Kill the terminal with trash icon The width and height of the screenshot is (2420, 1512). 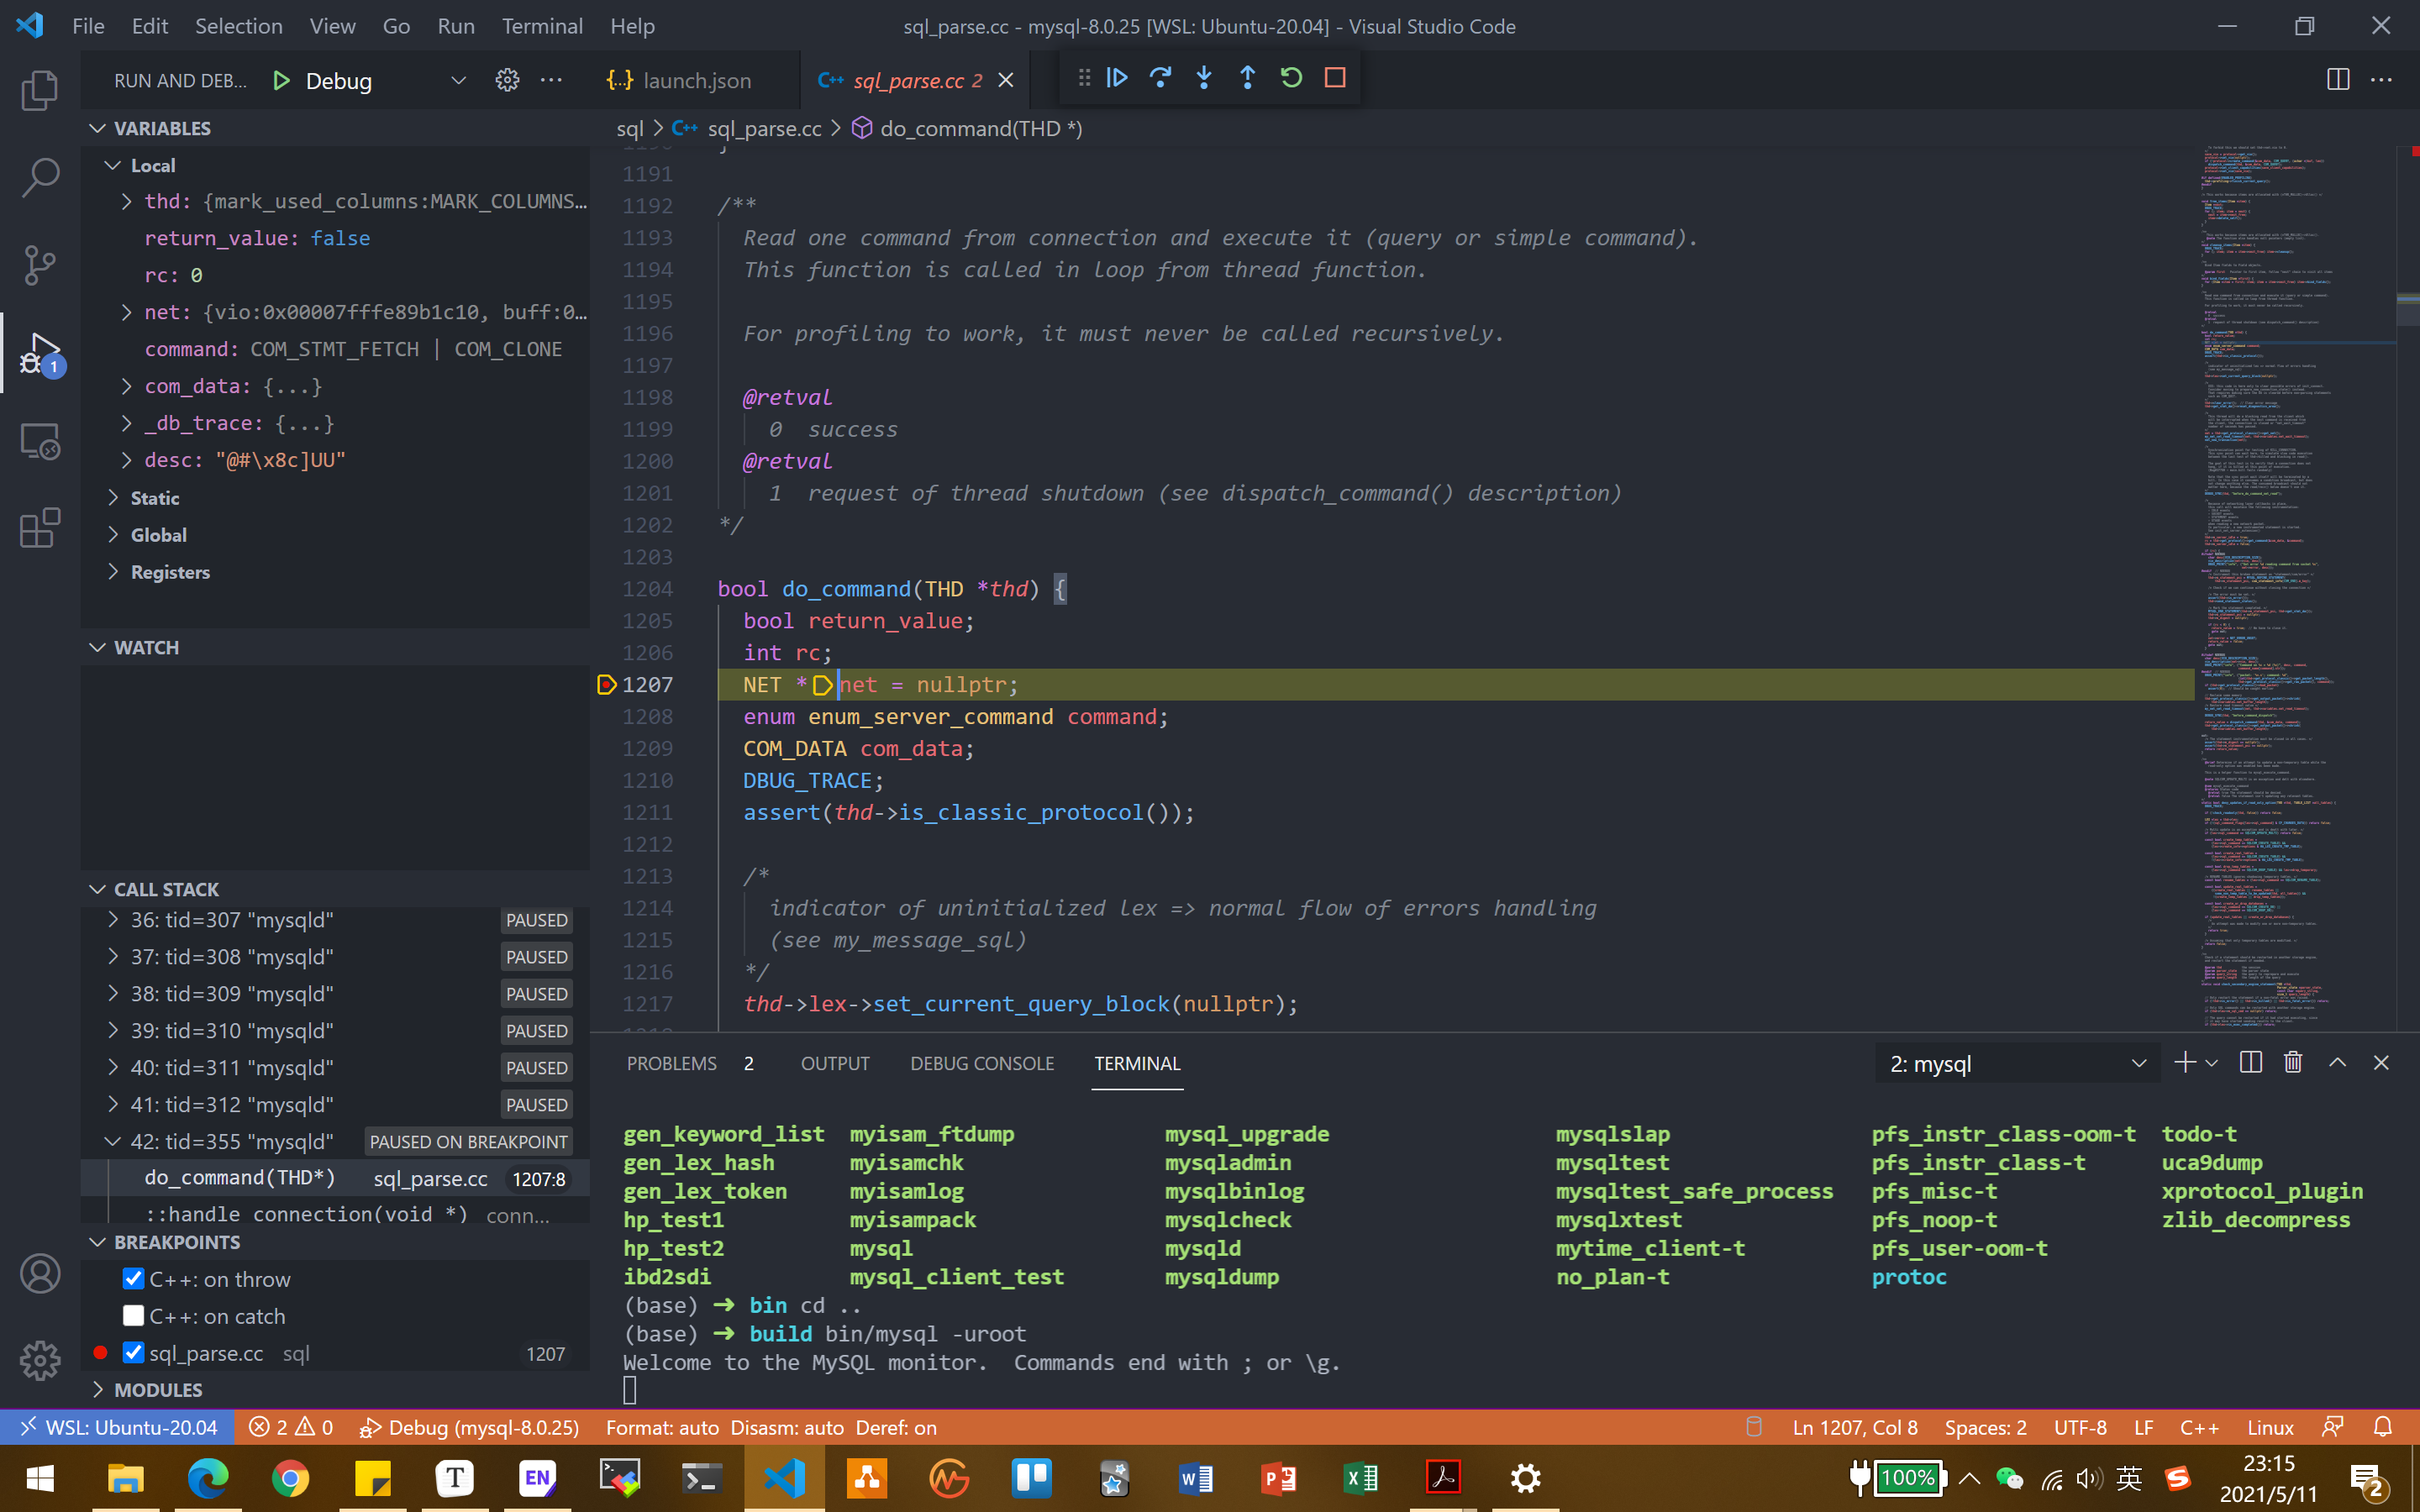(x=2293, y=1063)
